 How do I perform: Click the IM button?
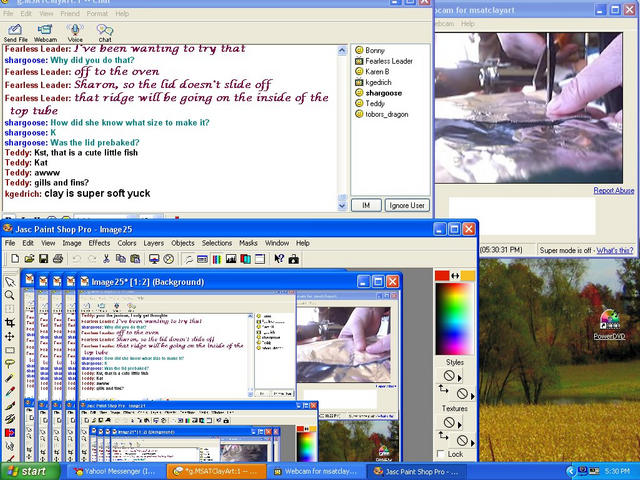(366, 205)
